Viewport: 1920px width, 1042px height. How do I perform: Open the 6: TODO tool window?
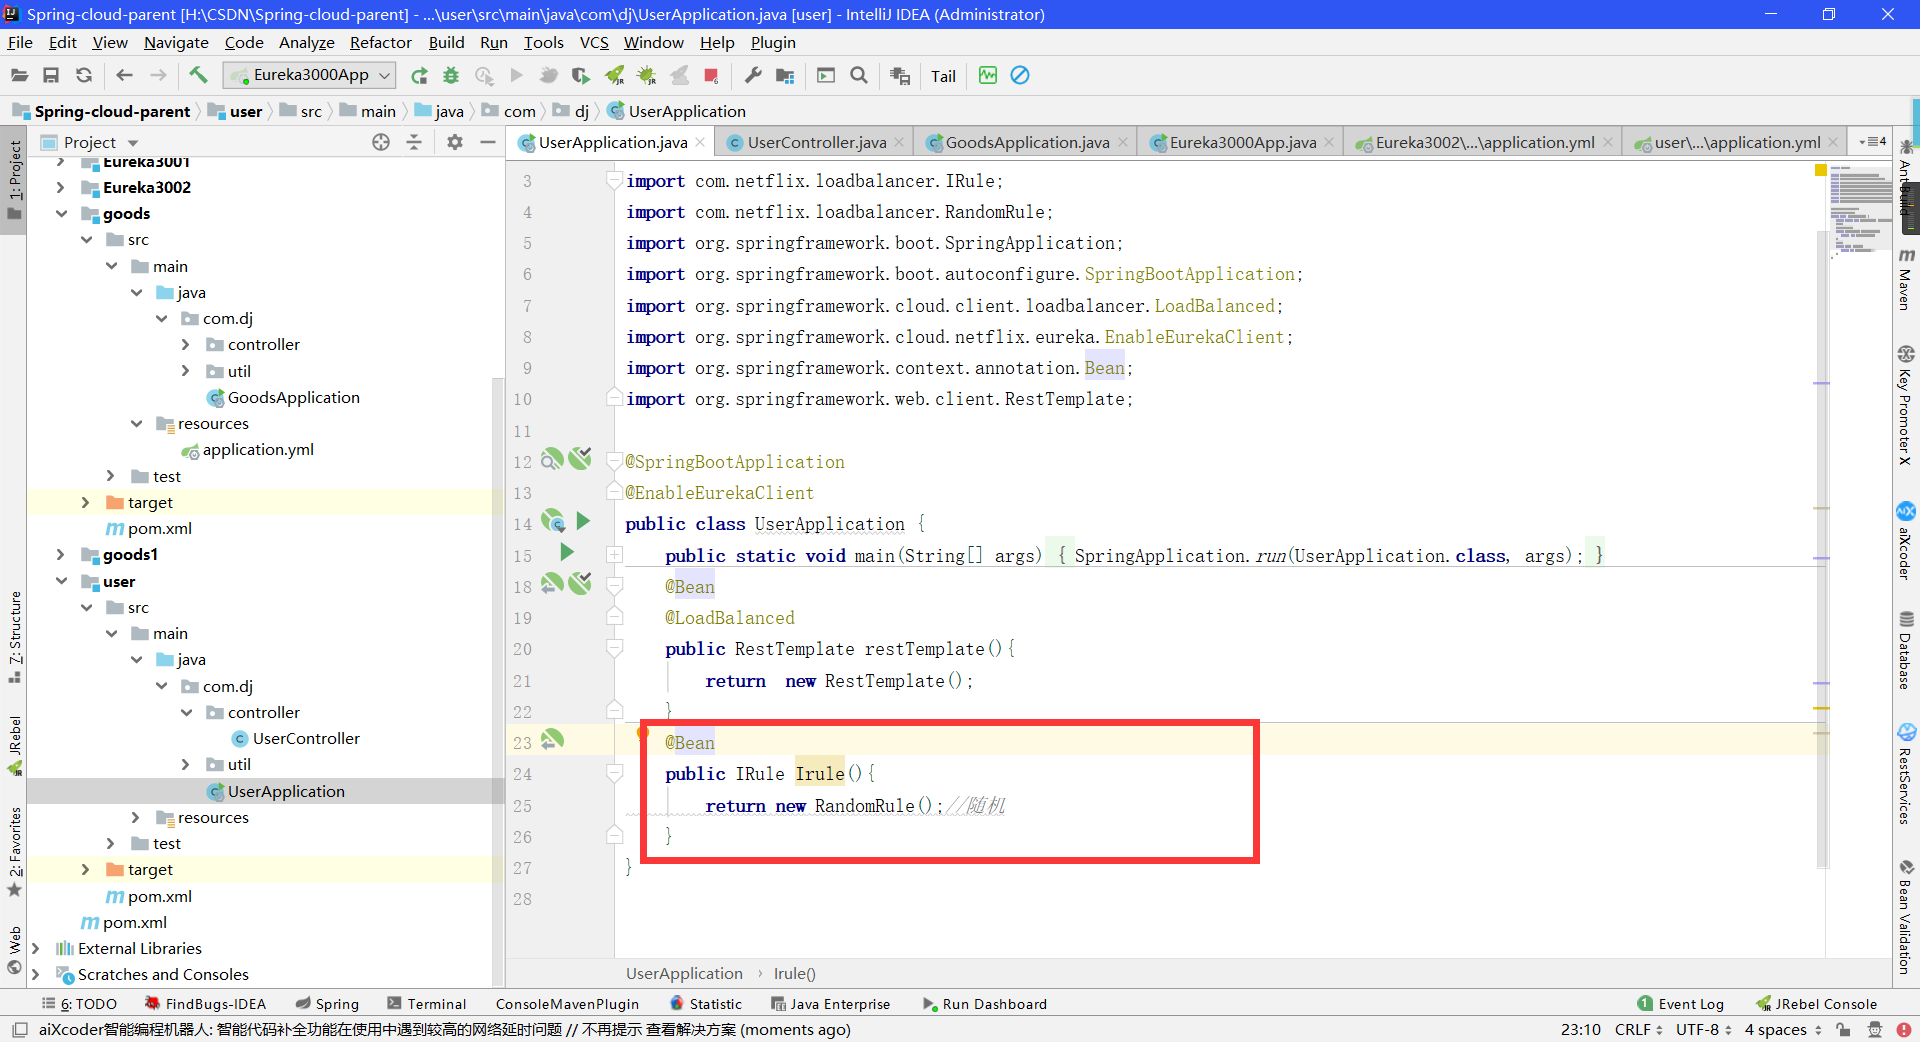coord(80,1004)
